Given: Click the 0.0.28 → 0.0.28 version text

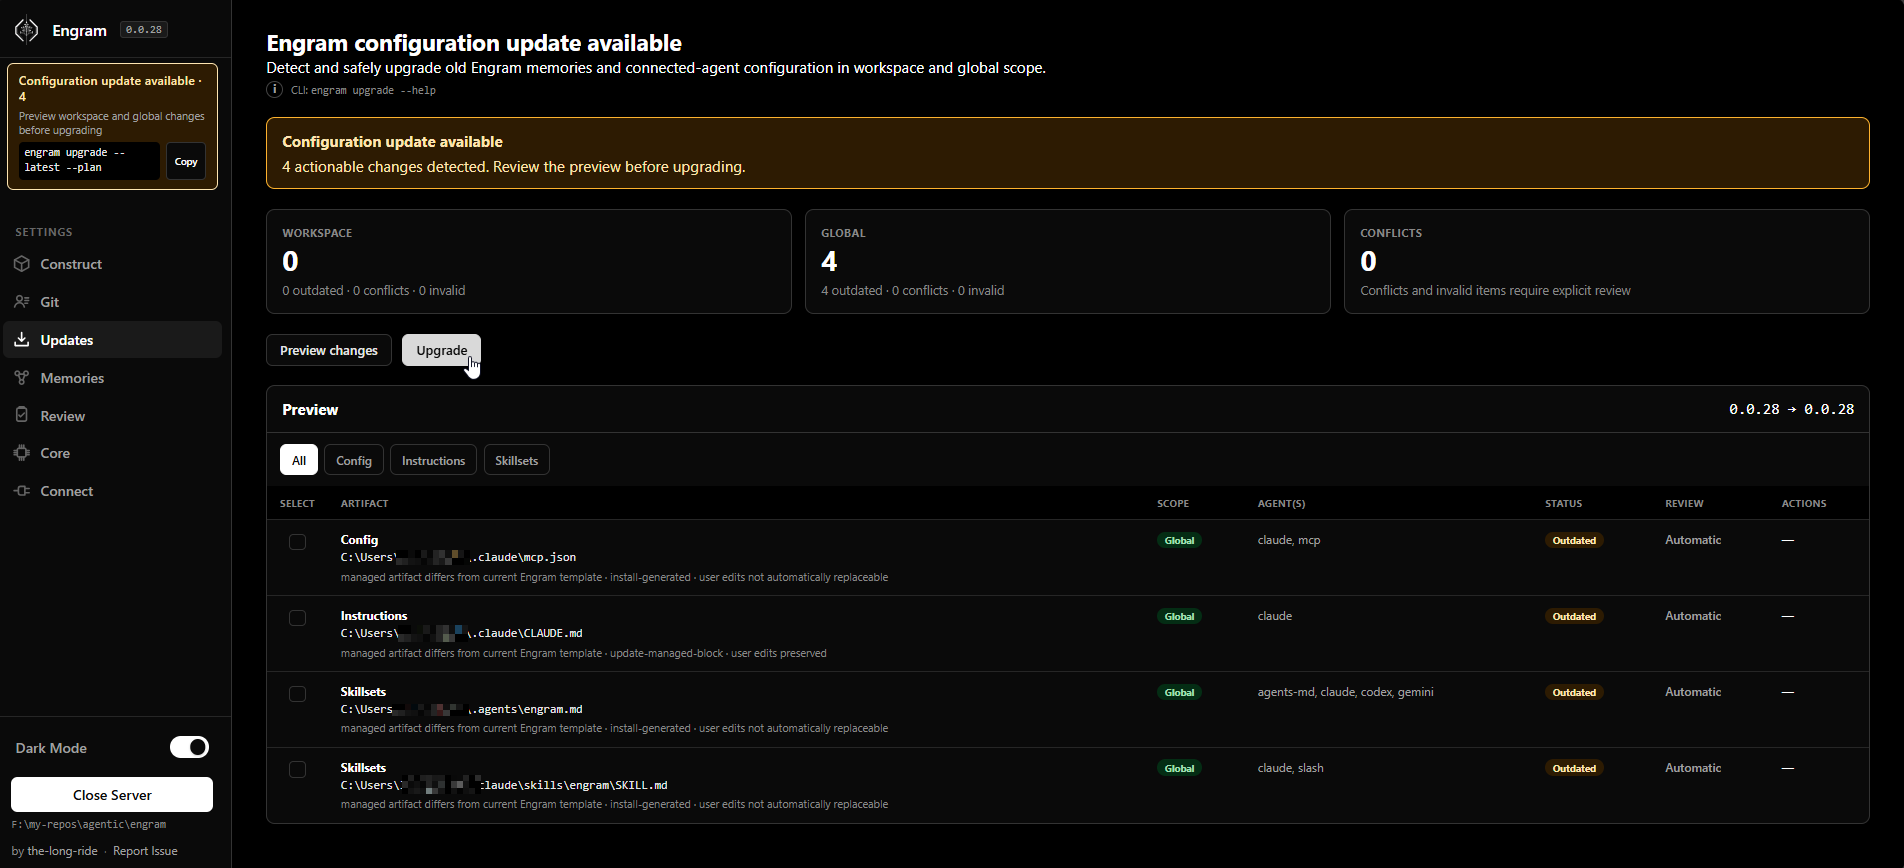Looking at the screenshot, I should click(x=1791, y=409).
